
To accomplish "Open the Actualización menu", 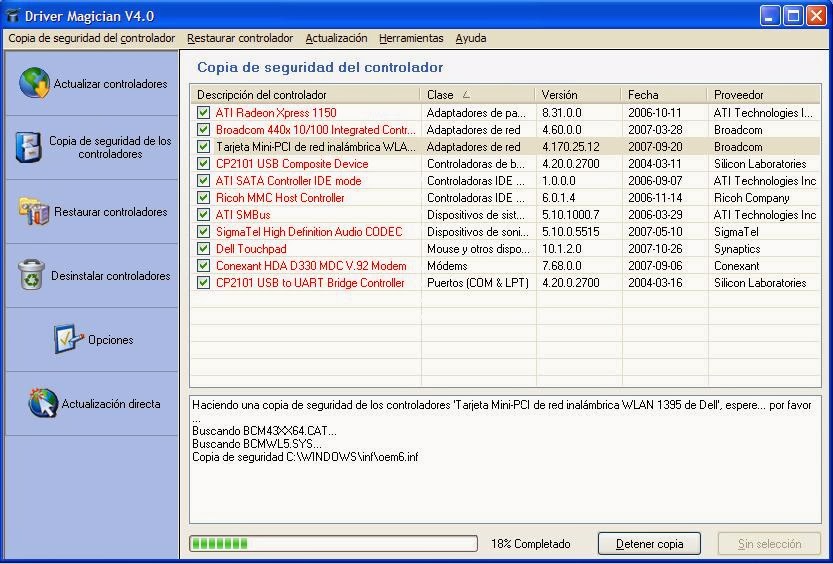I will click(336, 38).
